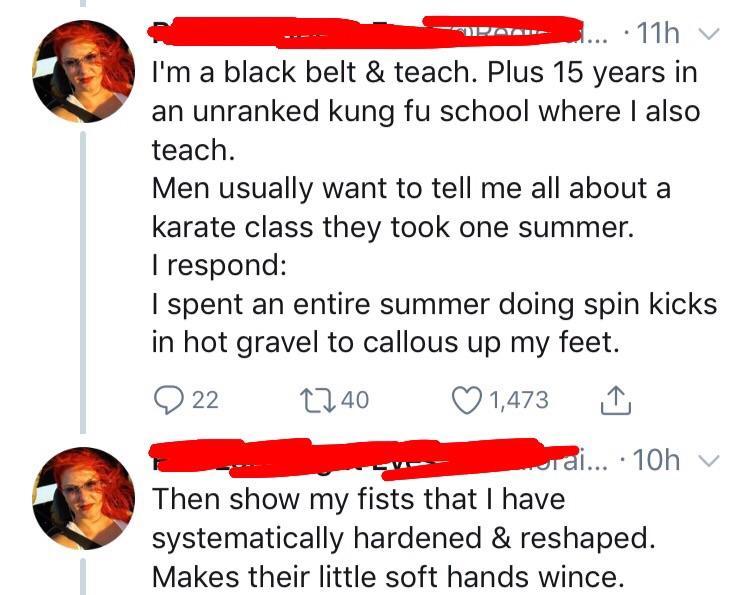
Task: Tap the avatar beside the second tweet
Action: click(x=83, y=497)
